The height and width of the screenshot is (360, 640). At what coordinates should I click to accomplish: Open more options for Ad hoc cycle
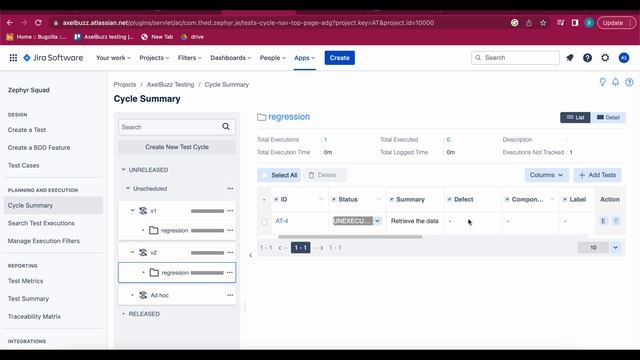coord(230,295)
